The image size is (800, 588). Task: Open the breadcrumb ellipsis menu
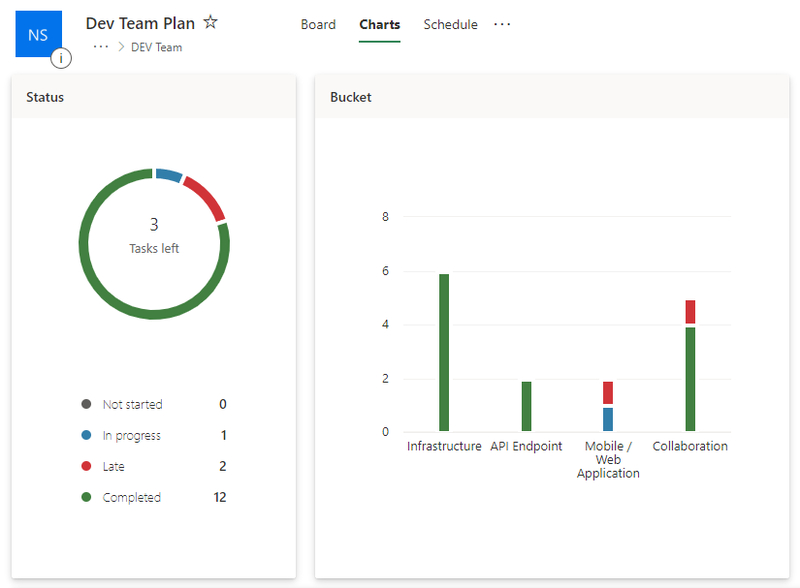(x=102, y=47)
